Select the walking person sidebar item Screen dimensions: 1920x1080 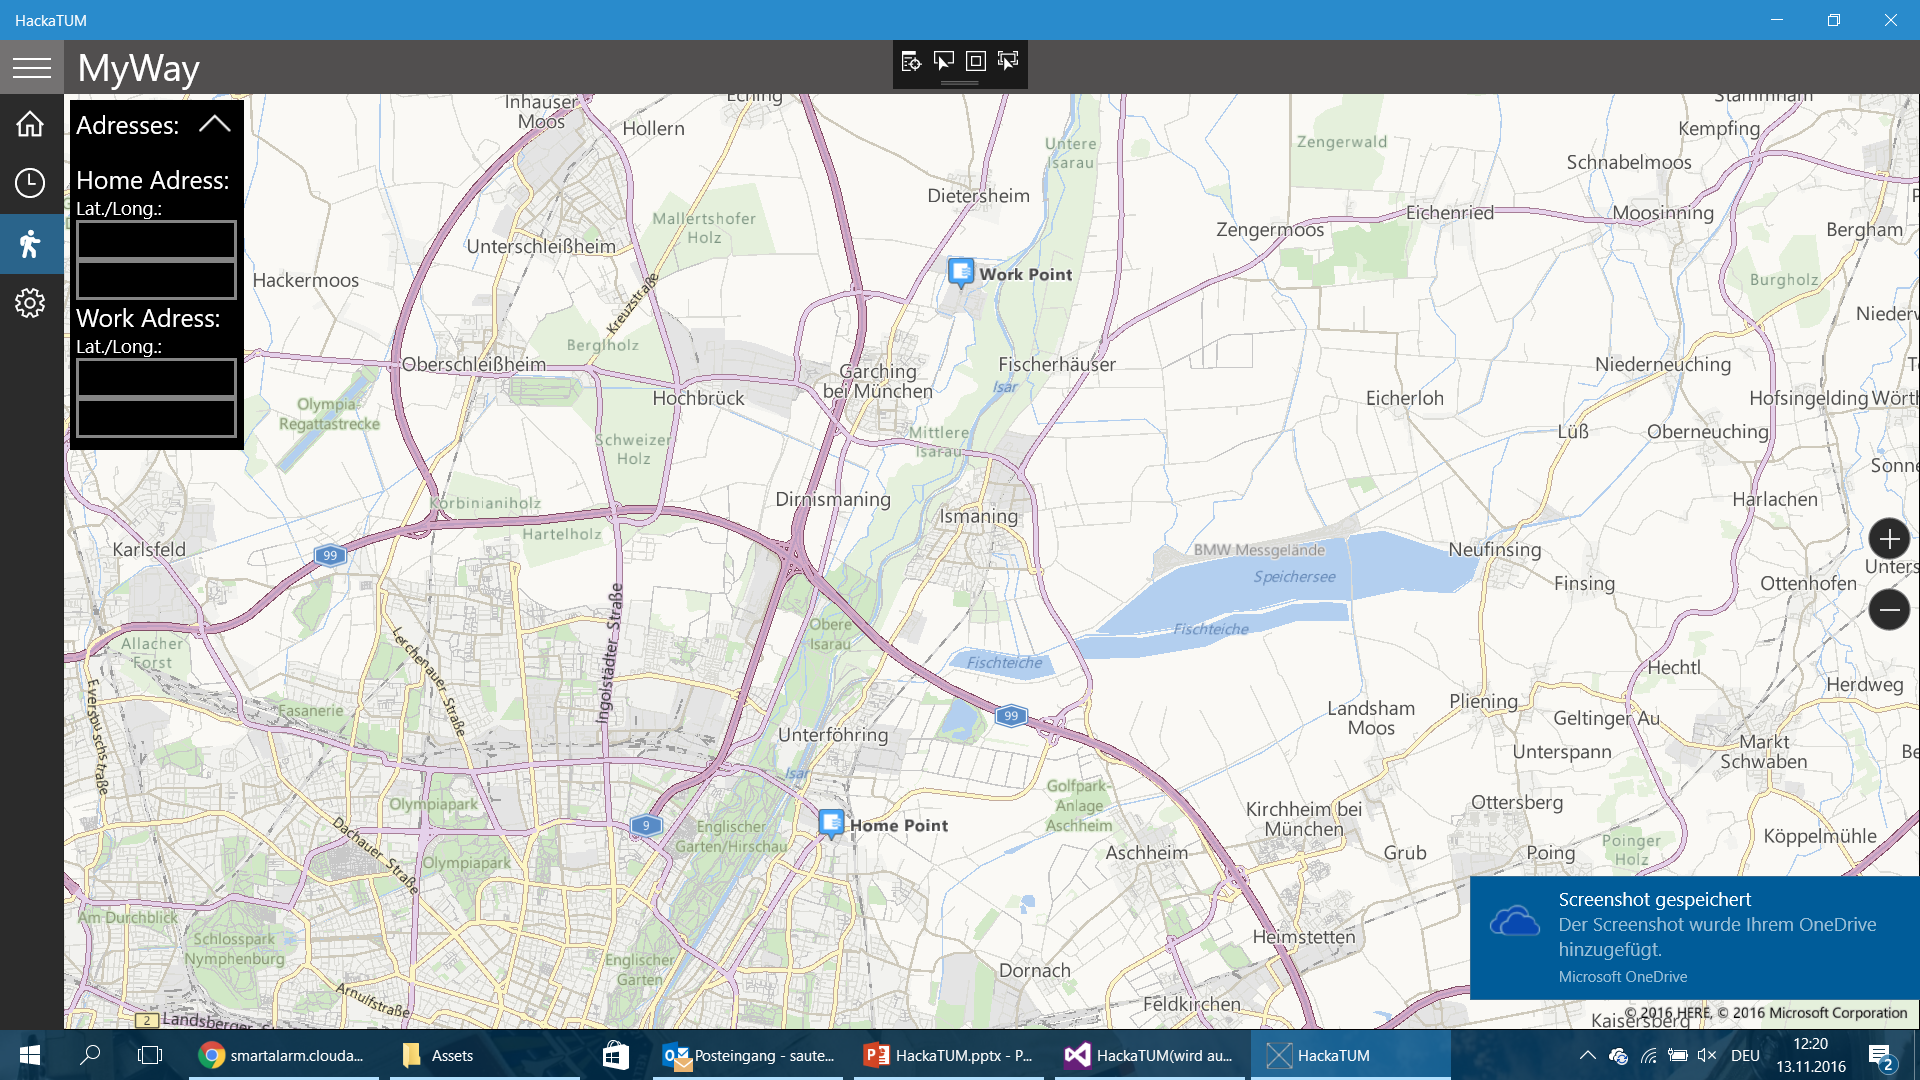click(x=30, y=244)
